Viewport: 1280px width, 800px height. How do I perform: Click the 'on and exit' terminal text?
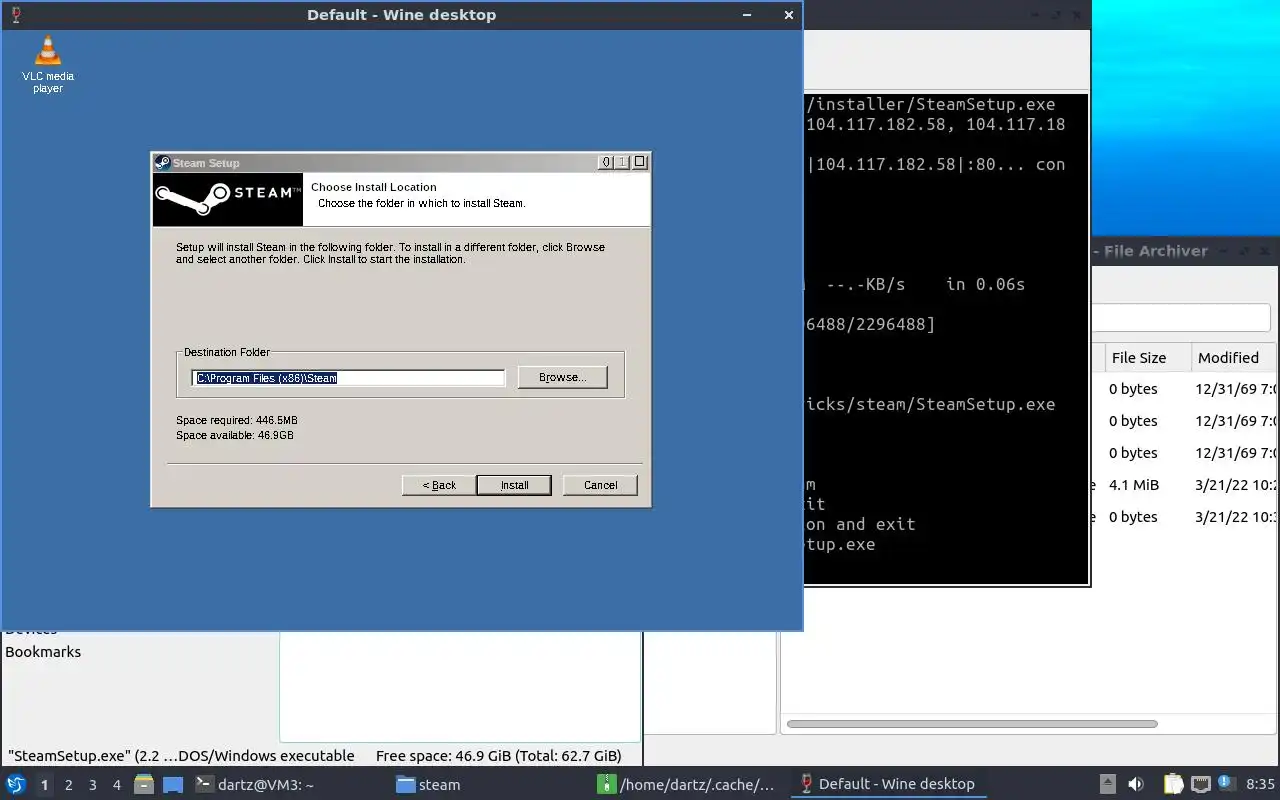(x=861, y=524)
